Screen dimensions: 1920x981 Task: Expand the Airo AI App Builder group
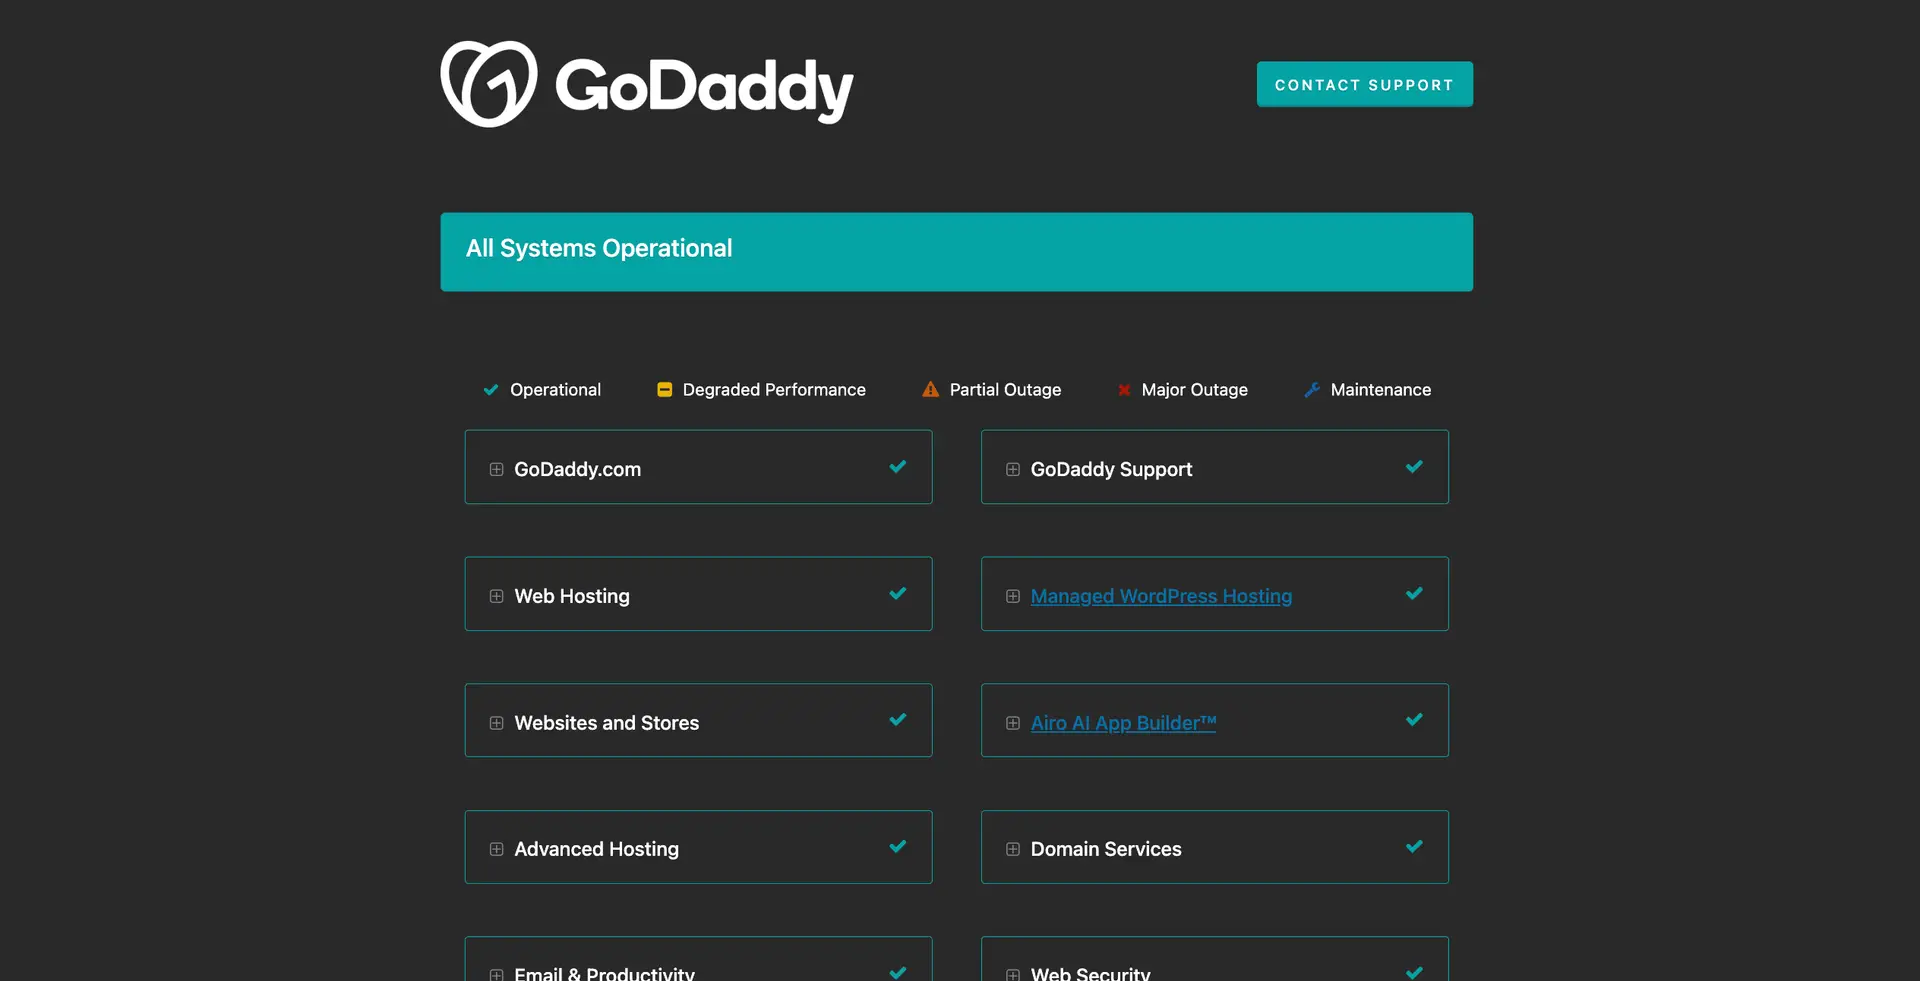(1013, 723)
